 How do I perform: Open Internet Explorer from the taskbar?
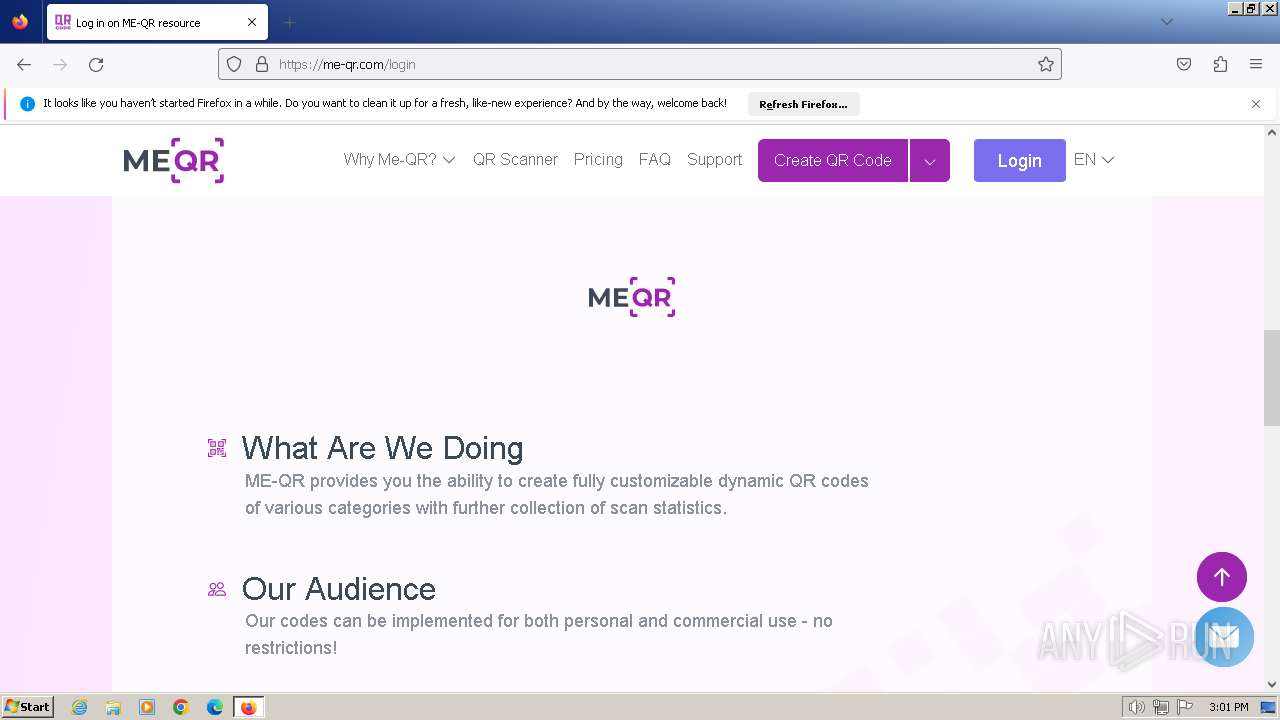(x=79, y=707)
